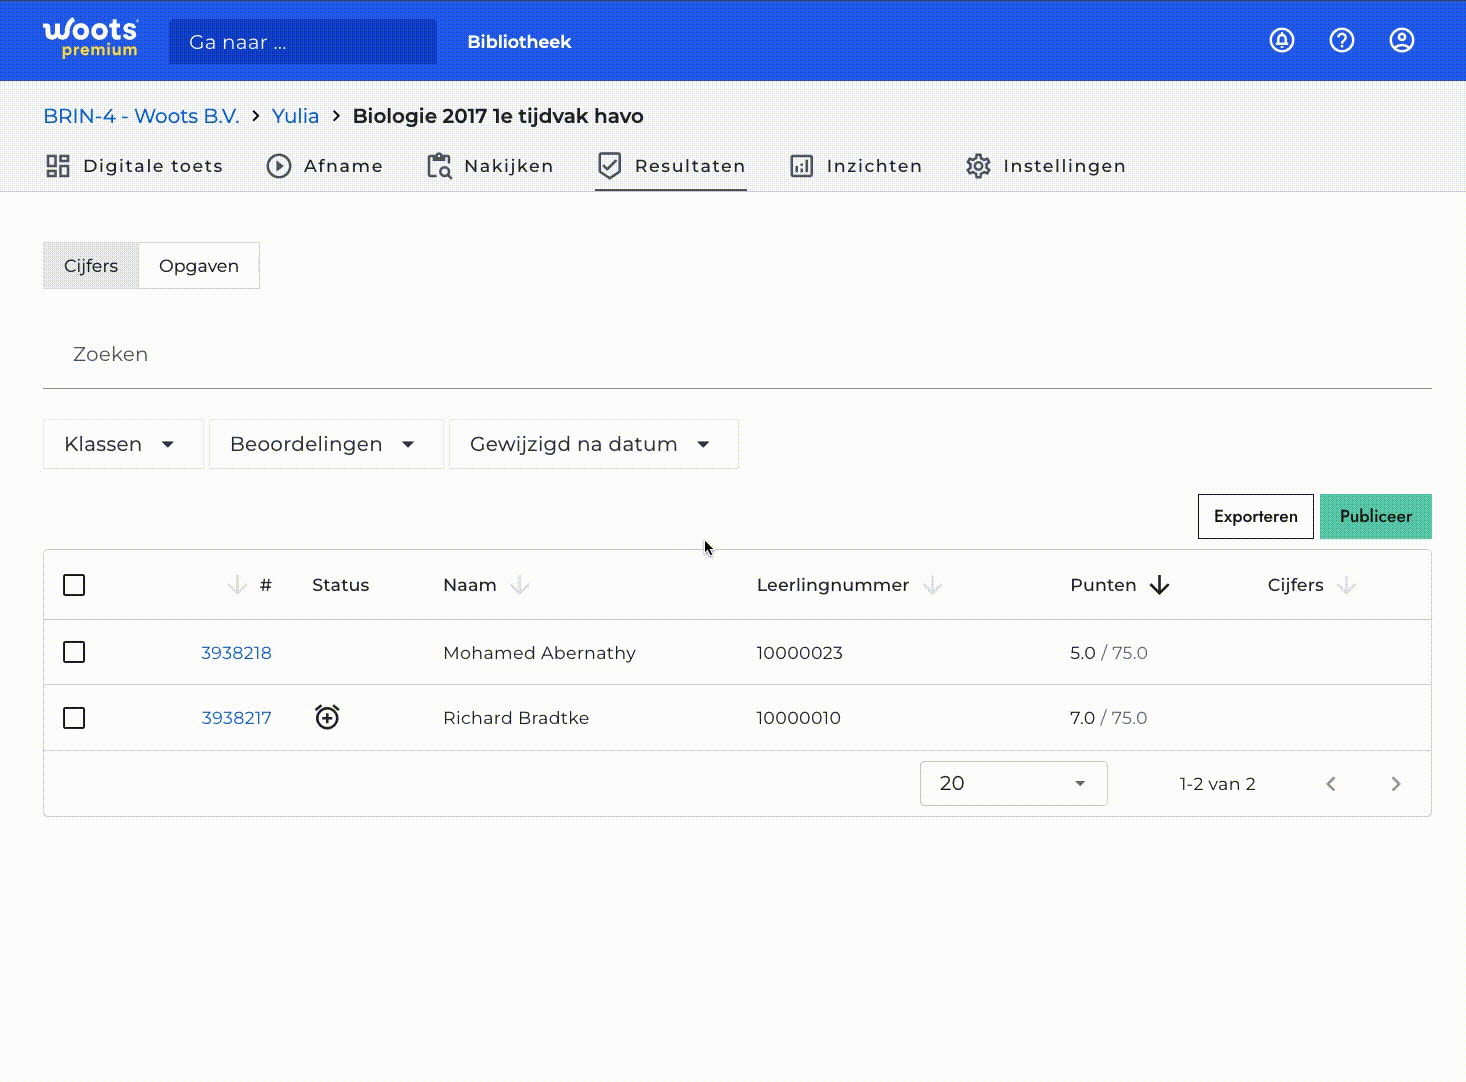Open BRIN-4 - Woots B.V. breadcrumb
This screenshot has width=1466, height=1082.
click(141, 116)
